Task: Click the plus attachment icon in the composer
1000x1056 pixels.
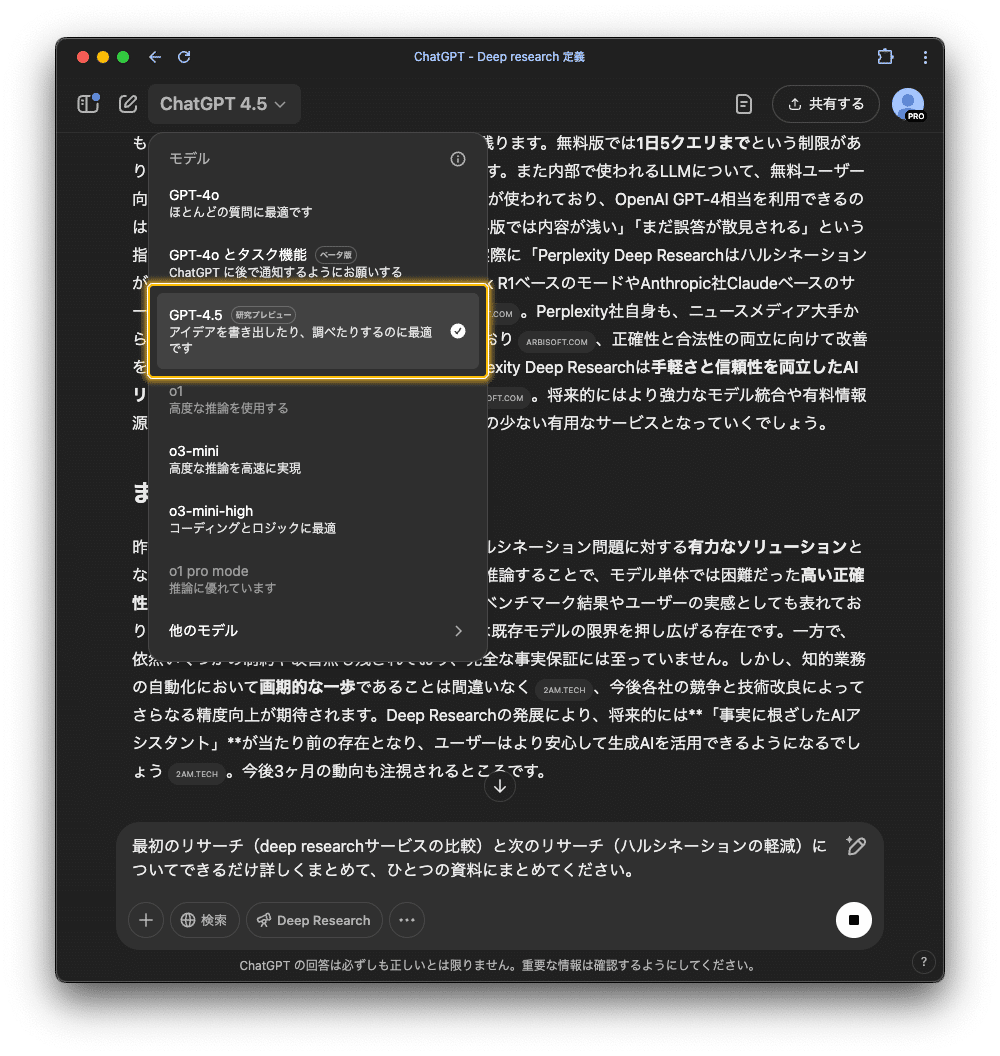Action: (146, 920)
